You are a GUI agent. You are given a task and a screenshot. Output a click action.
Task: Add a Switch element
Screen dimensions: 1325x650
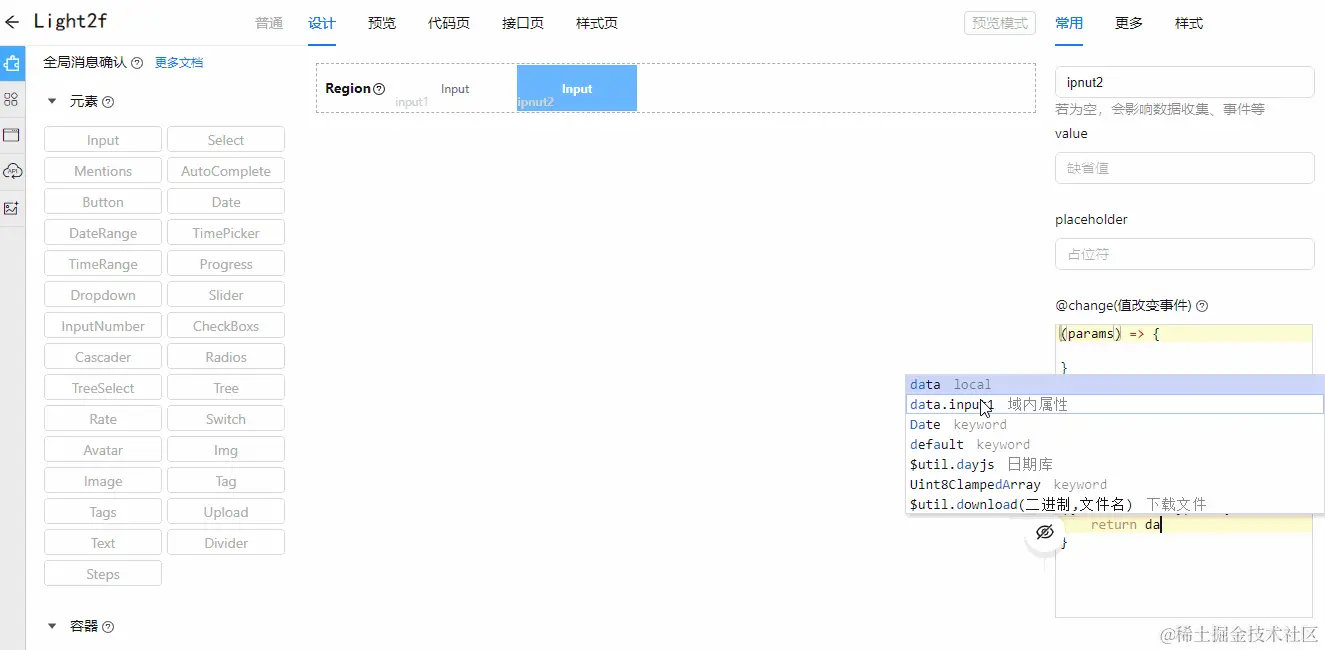[226, 419]
